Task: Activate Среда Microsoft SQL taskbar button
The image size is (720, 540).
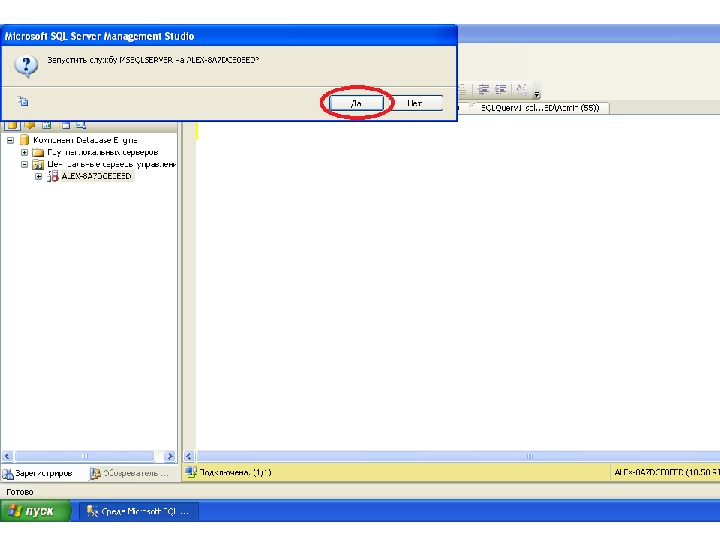Action: [x=139, y=511]
